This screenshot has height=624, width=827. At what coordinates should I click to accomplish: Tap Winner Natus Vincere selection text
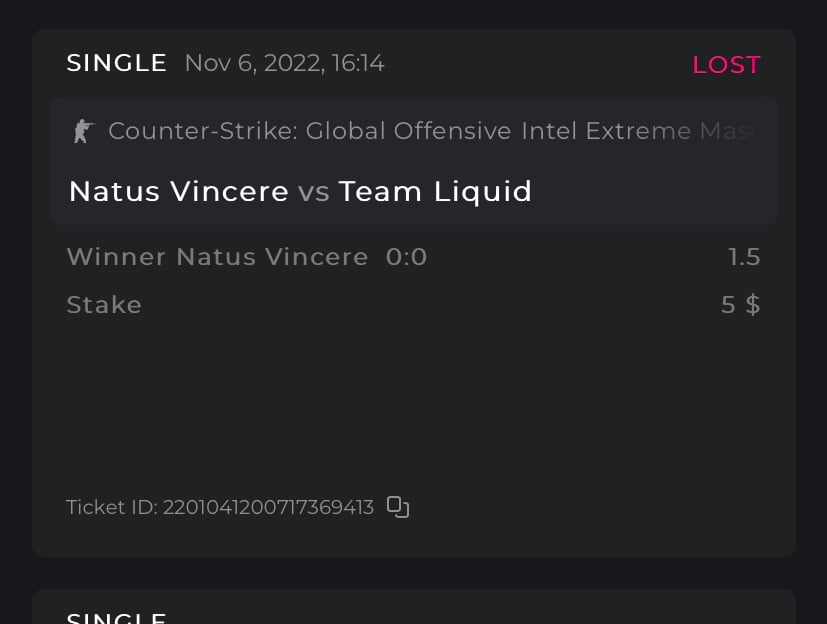(x=217, y=257)
